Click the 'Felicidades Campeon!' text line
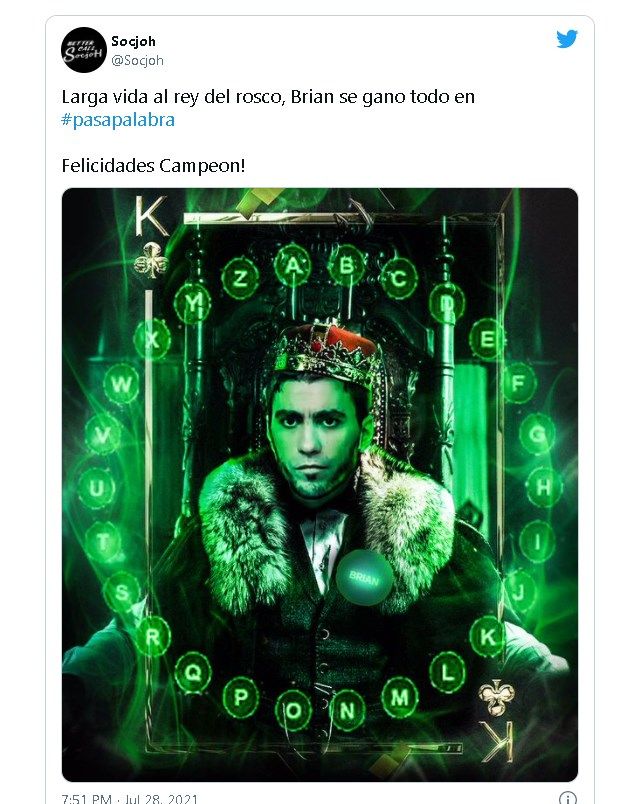The height and width of the screenshot is (804, 637). coord(153,164)
